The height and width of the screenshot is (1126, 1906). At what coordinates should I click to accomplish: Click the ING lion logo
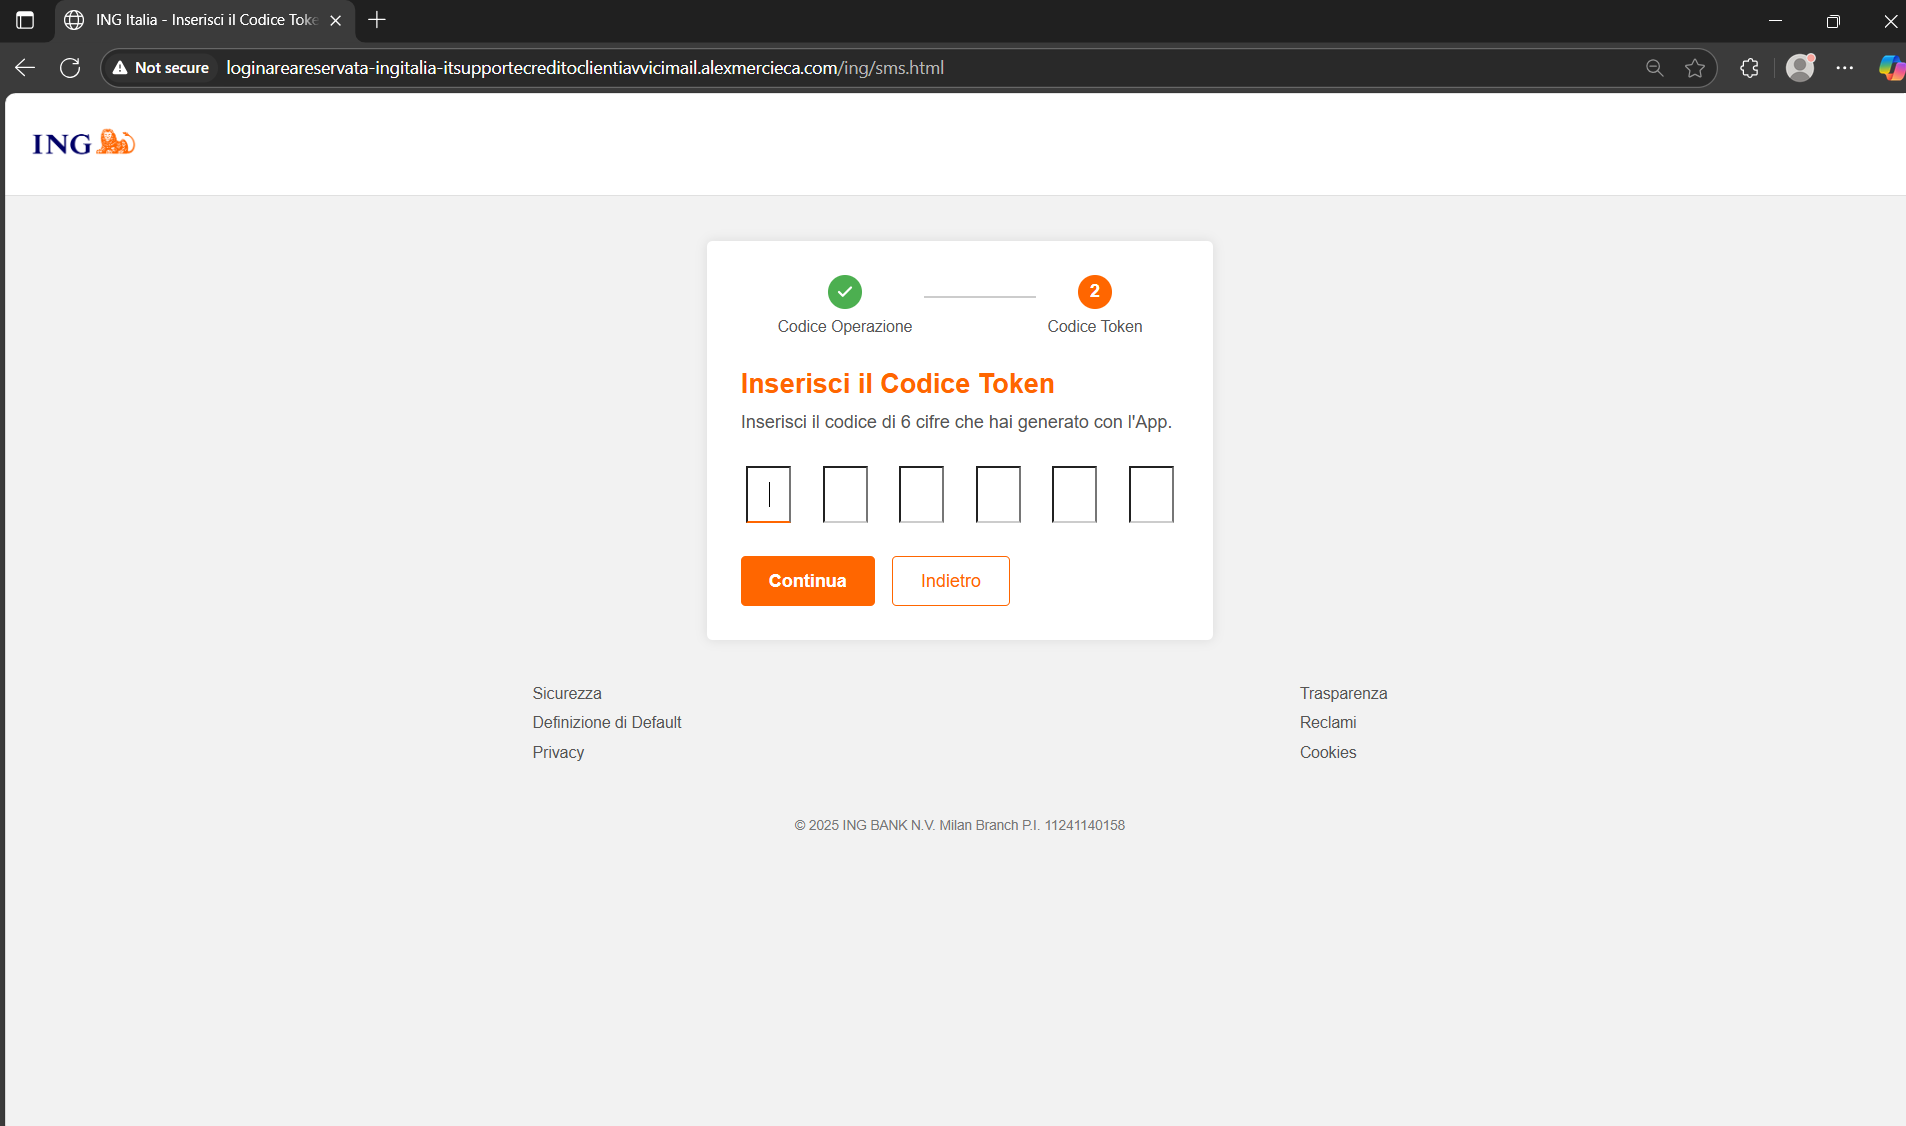(x=84, y=143)
